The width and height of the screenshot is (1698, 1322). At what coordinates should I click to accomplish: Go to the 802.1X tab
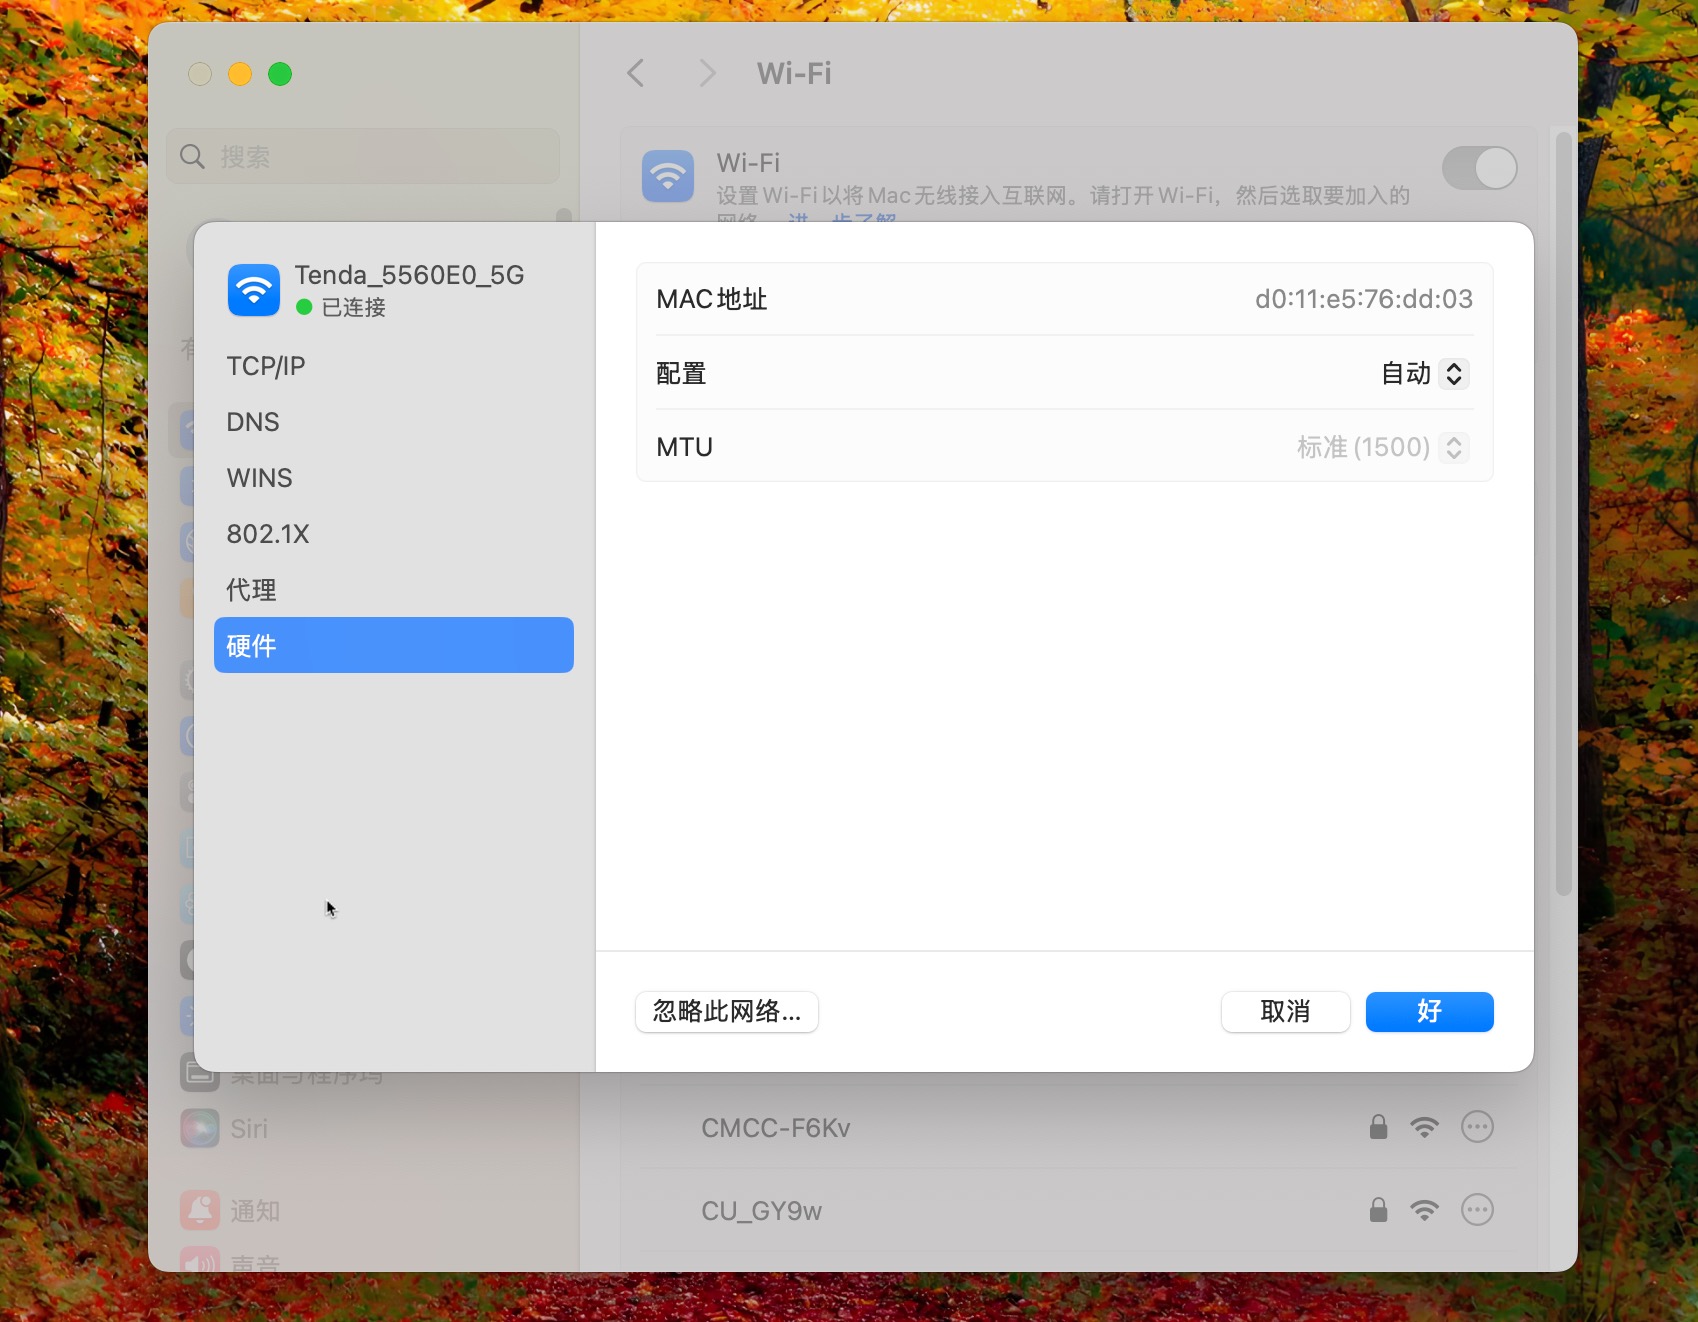(x=268, y=534)
